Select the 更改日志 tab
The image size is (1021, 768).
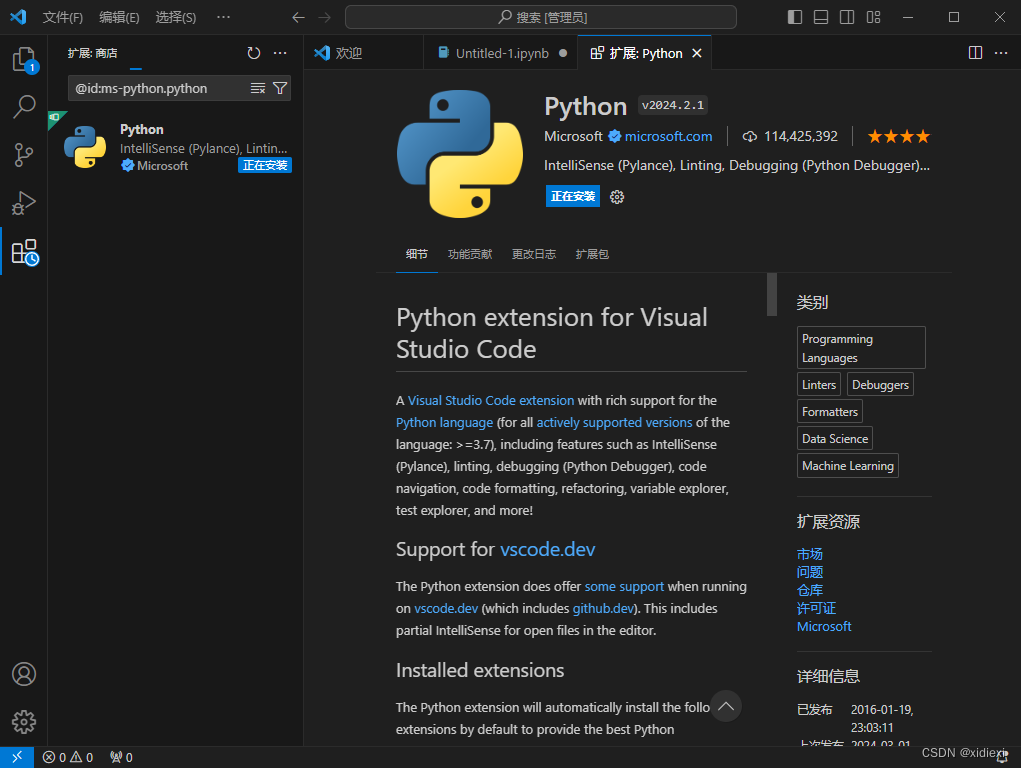(x=534, y=254)
